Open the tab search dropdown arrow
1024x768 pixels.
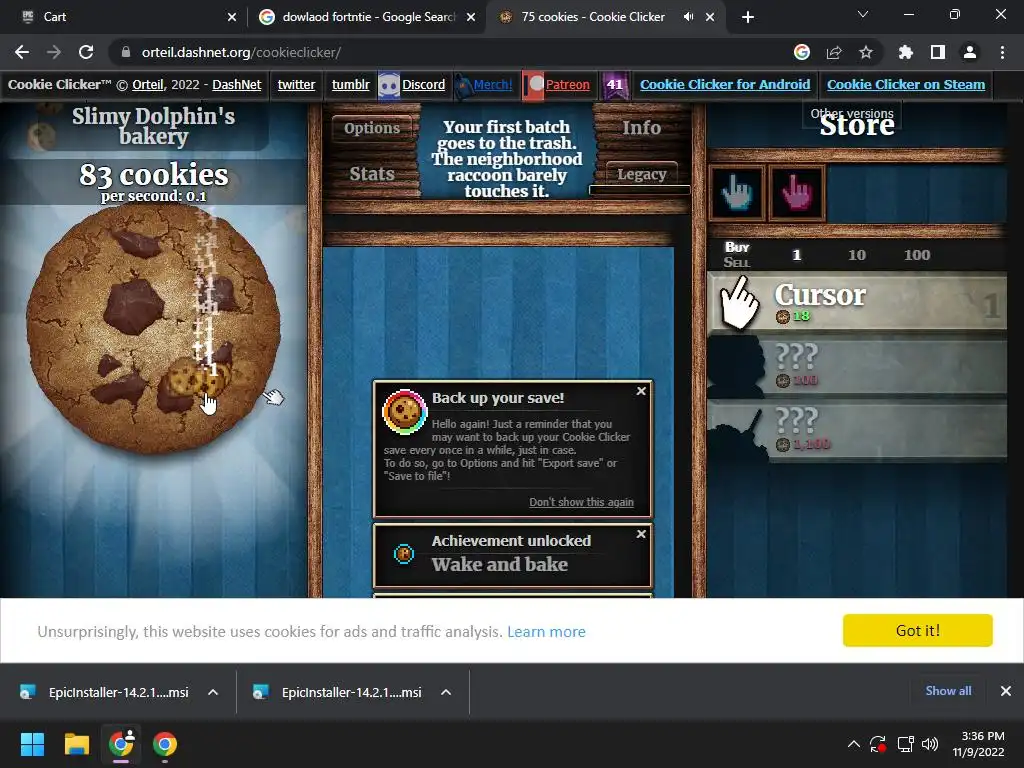tap(863, 14)
